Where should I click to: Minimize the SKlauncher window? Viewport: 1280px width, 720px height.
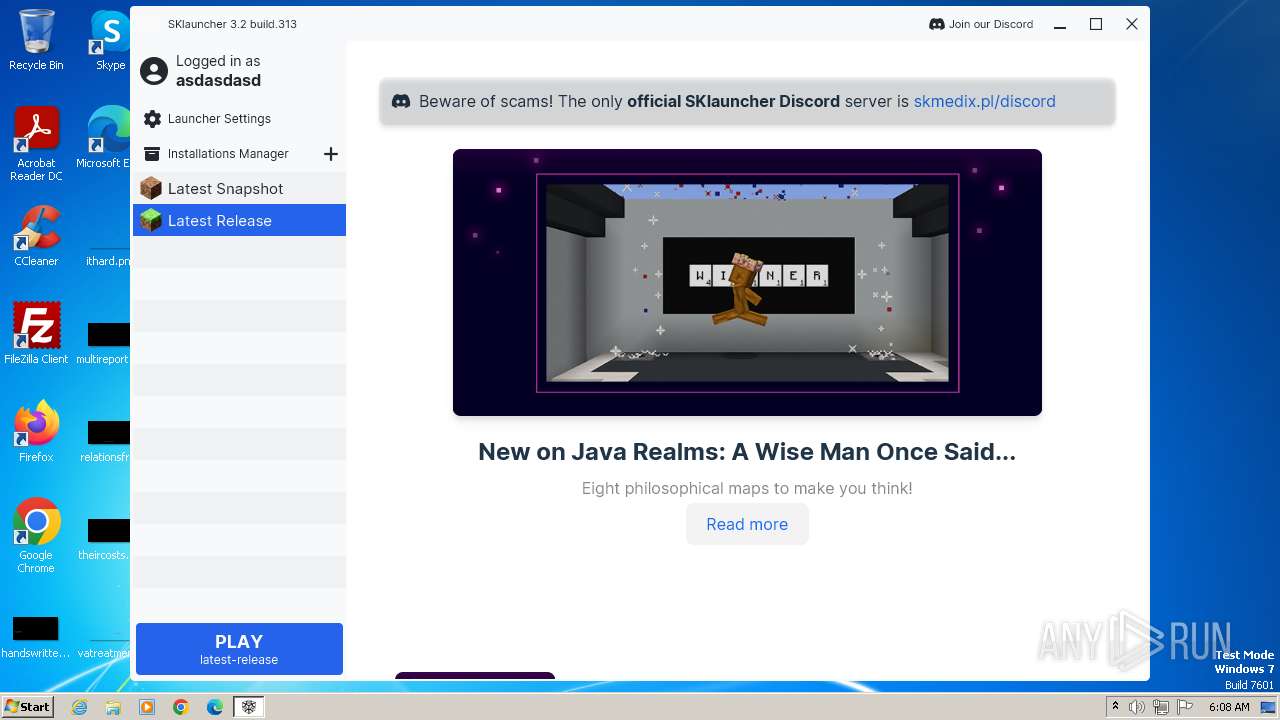(x=1060, y=24)
